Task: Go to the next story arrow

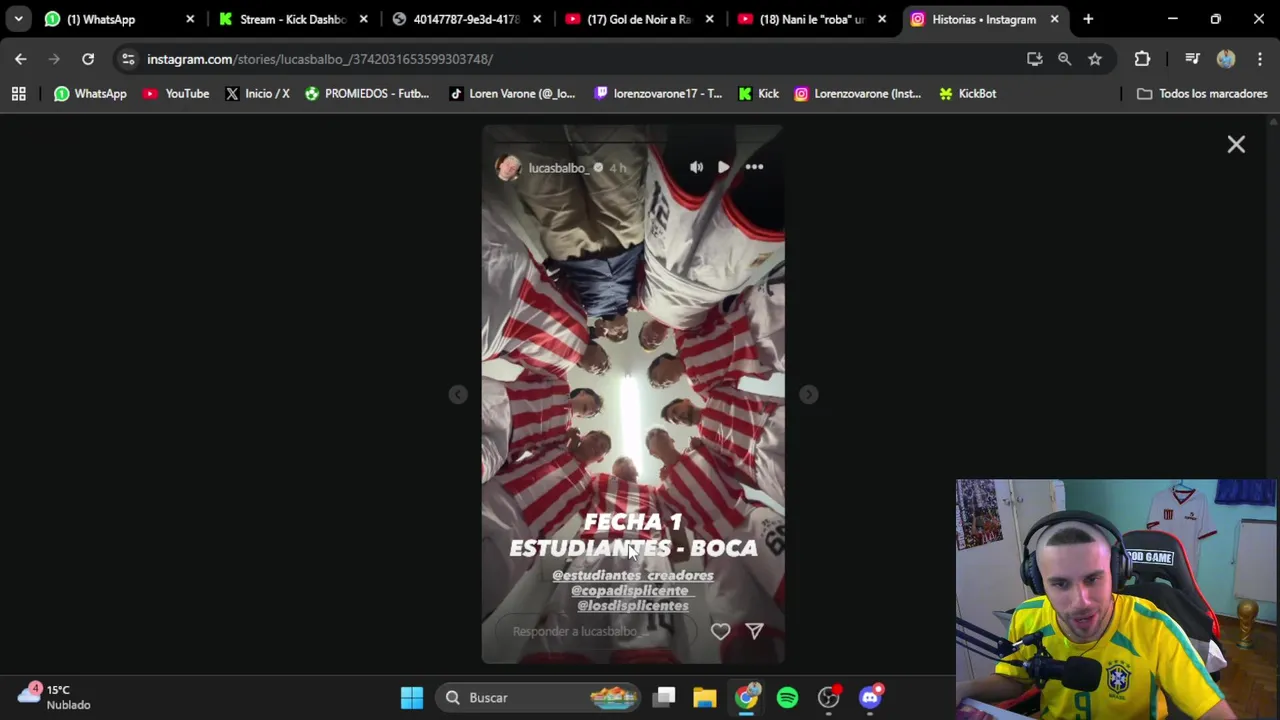Action: (x=809, y=395)
